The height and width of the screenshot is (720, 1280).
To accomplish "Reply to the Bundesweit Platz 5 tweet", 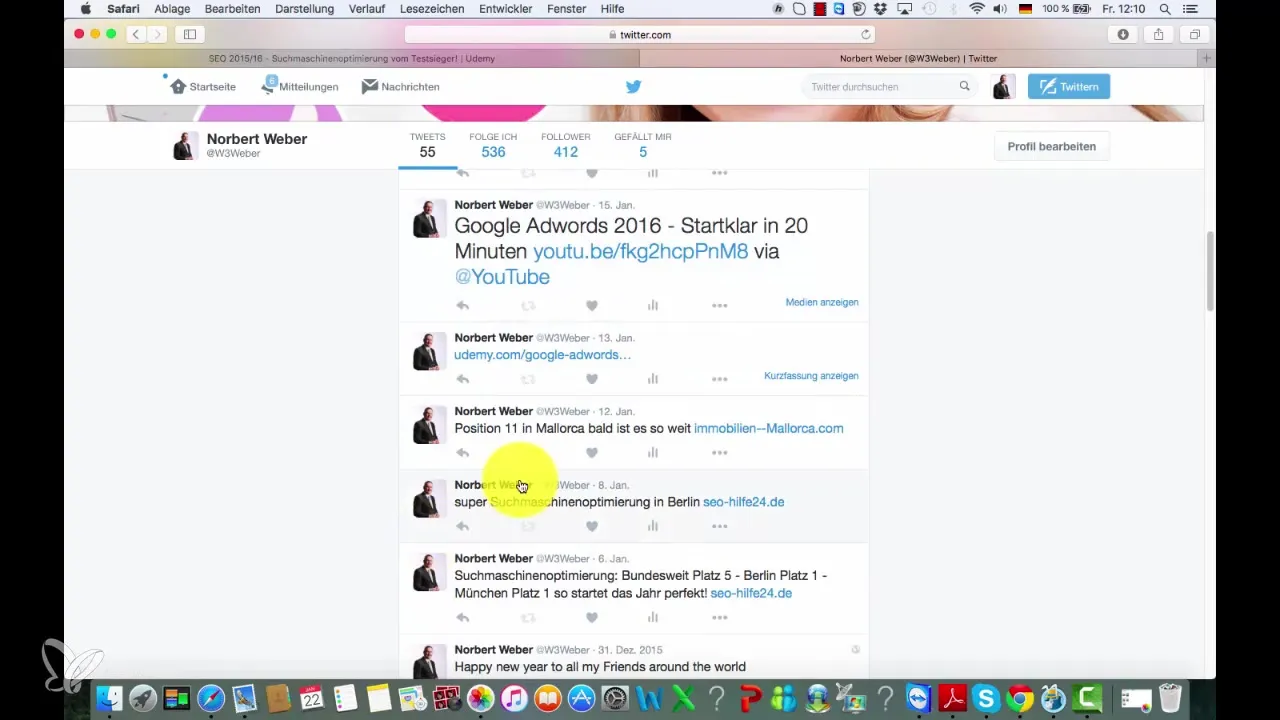I will 462,618.
